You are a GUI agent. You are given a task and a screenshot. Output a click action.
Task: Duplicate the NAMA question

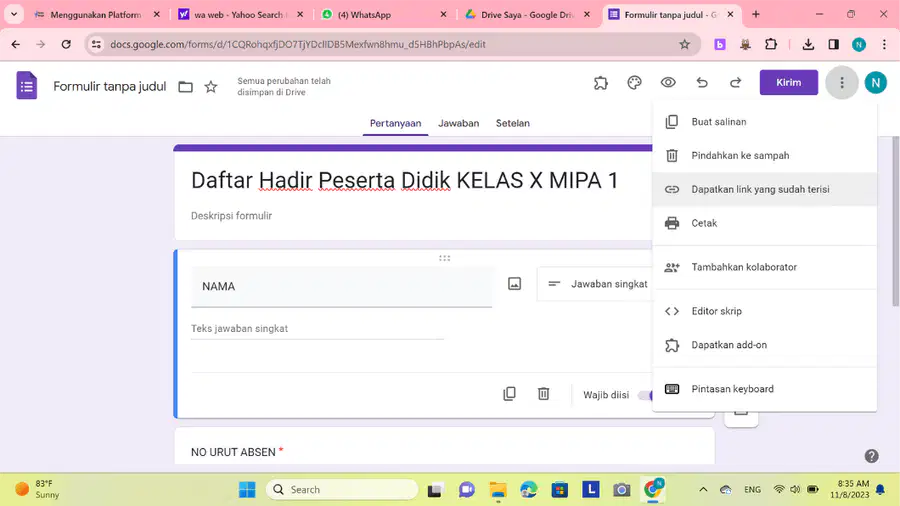tap(509, 394)
